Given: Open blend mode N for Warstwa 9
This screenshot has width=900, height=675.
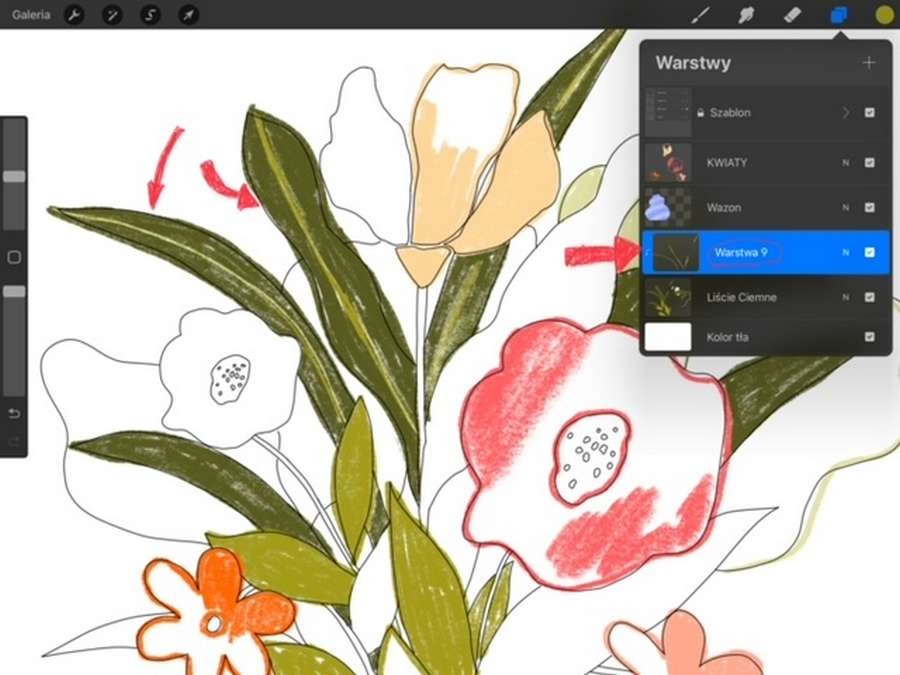Looking at the screenshot, I should (845, 252).
